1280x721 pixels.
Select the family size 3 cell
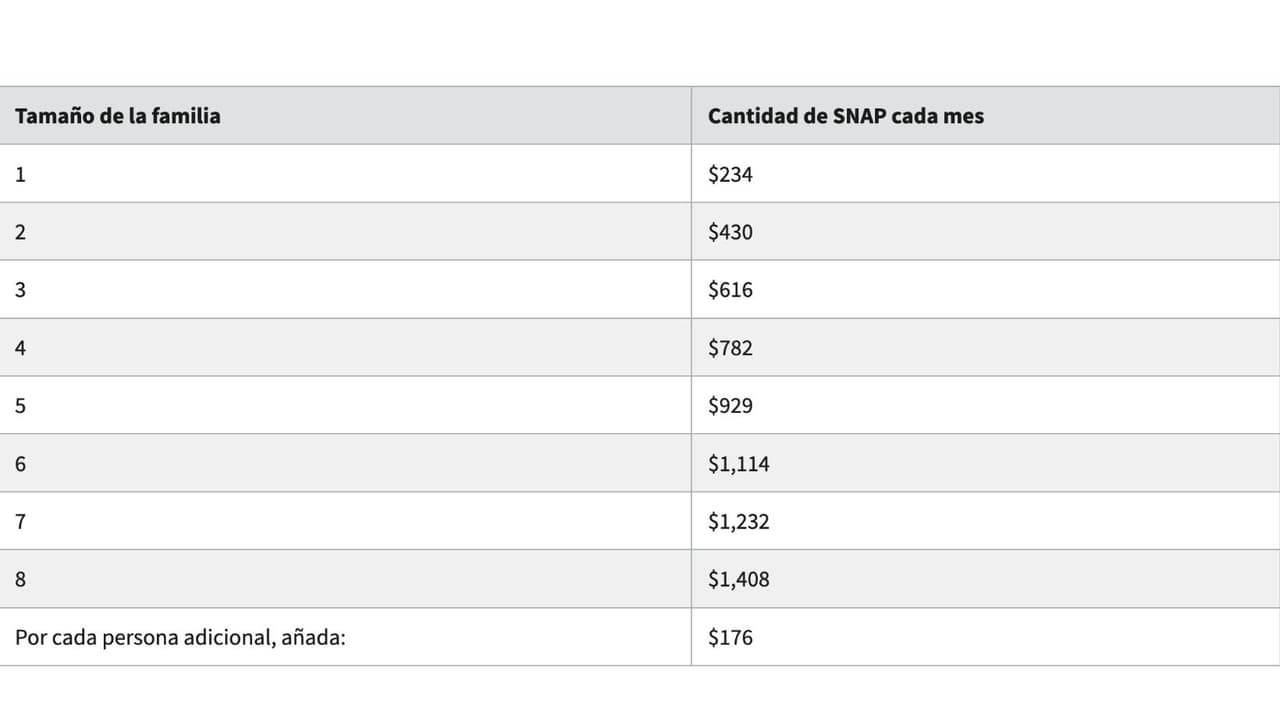tap(21, 290)
